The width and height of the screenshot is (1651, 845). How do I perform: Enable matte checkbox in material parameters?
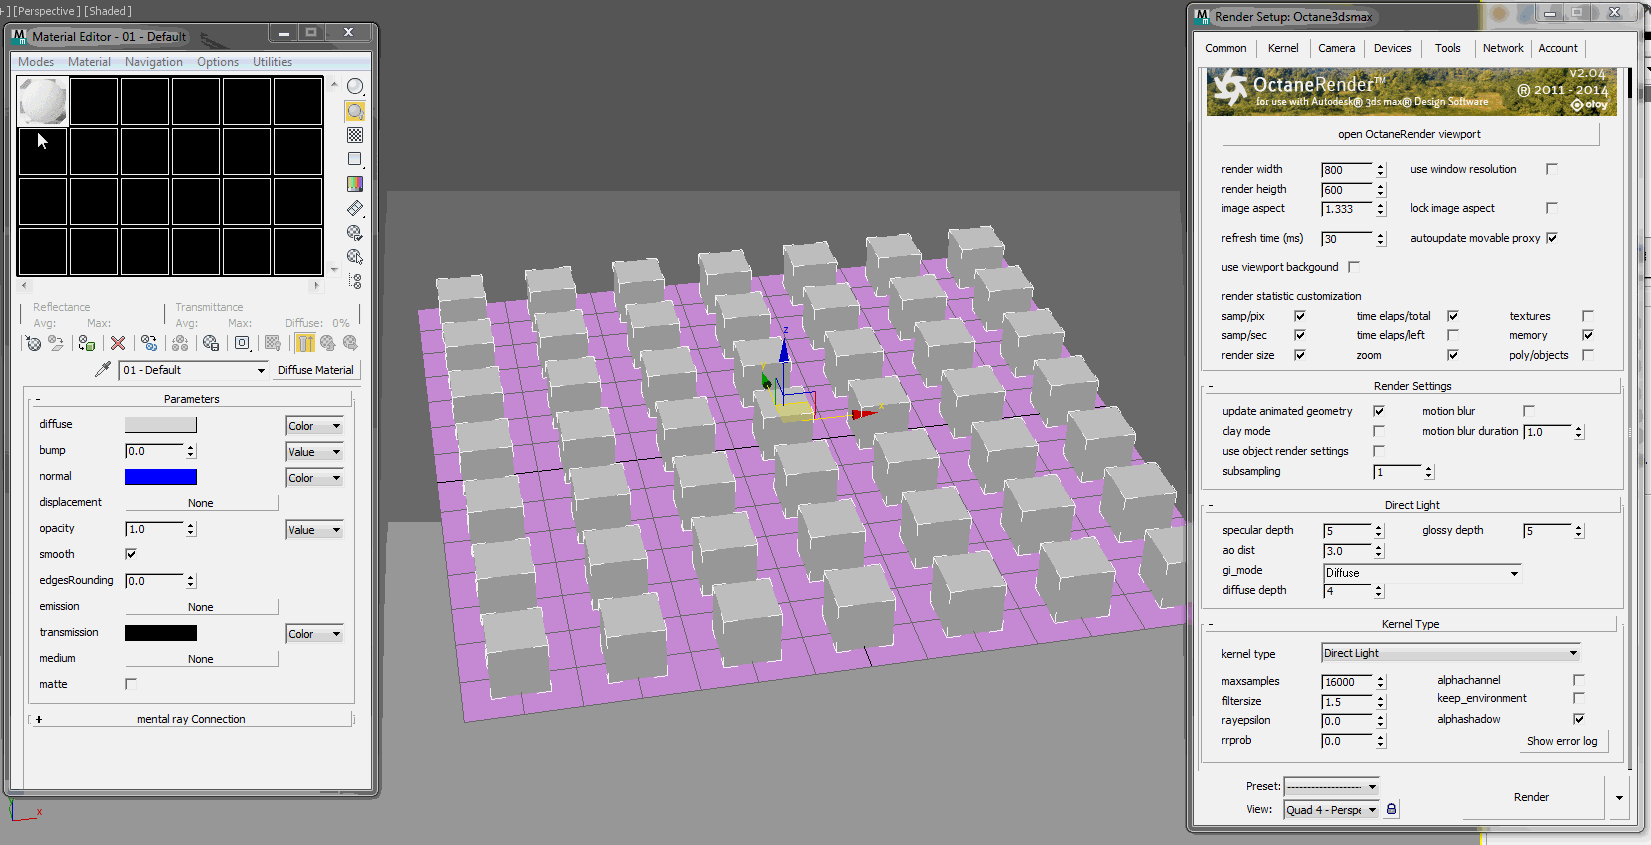pos(131,684)
